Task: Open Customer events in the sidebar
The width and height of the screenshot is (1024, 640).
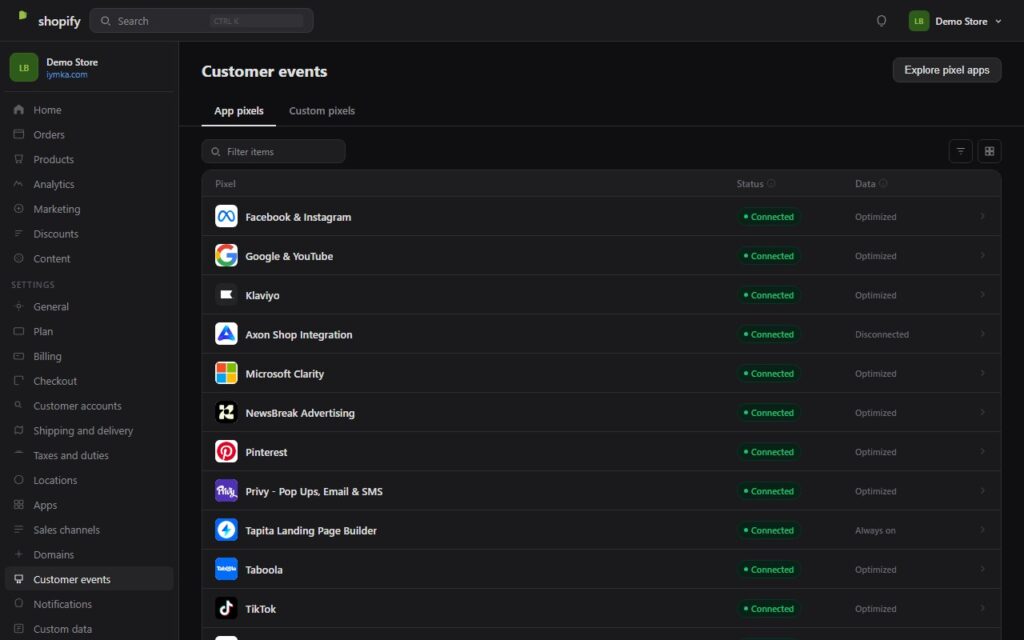Action: point(89,579)
